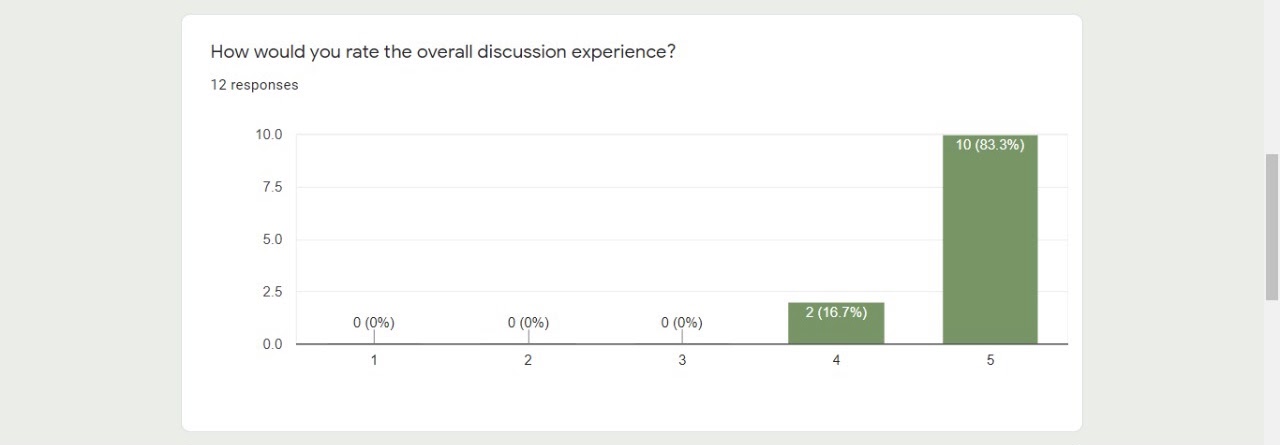Image resolution: width=1280 pixels, height=445 pixels.
Task: Click the "0 (0%)" label above rating 3
Action: (x=682, y=323)
